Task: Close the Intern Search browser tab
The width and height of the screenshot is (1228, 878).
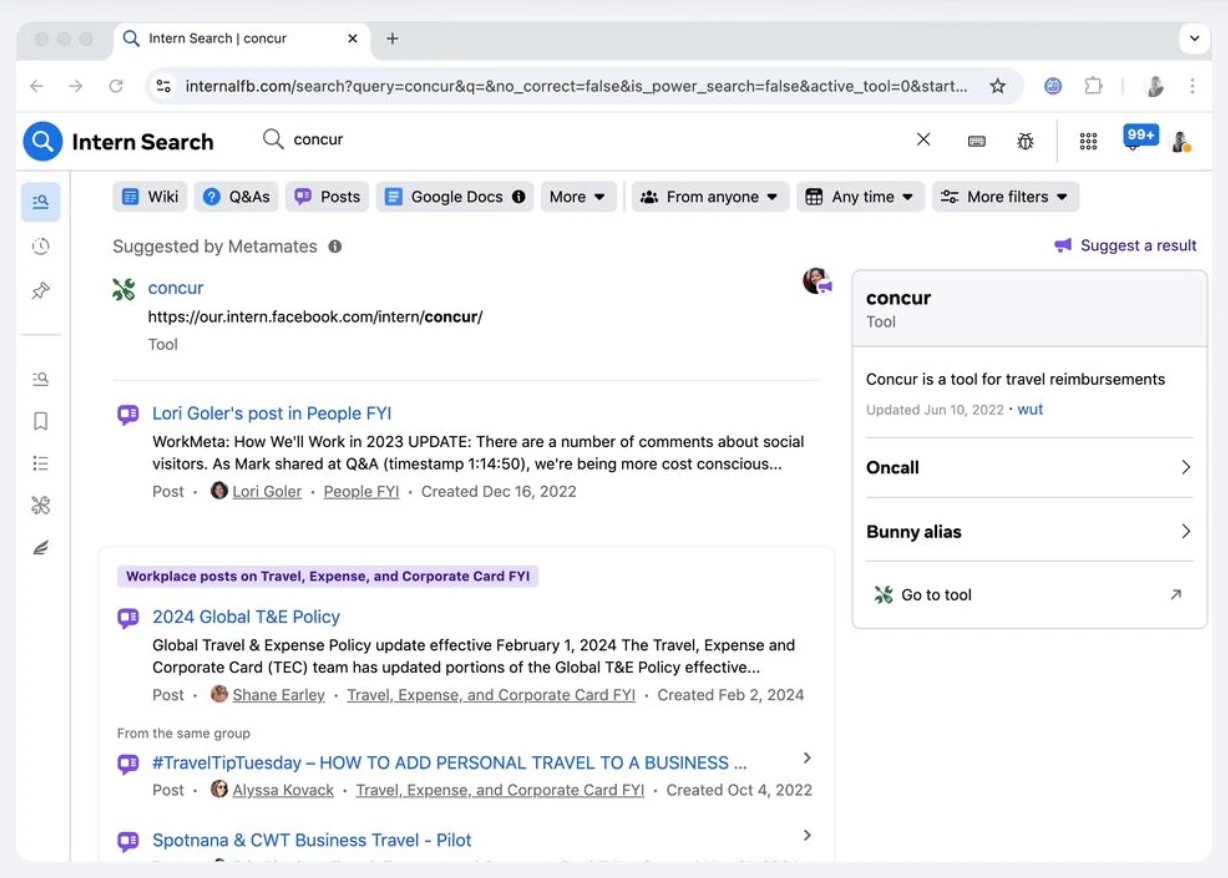Action: click(352, 39)
